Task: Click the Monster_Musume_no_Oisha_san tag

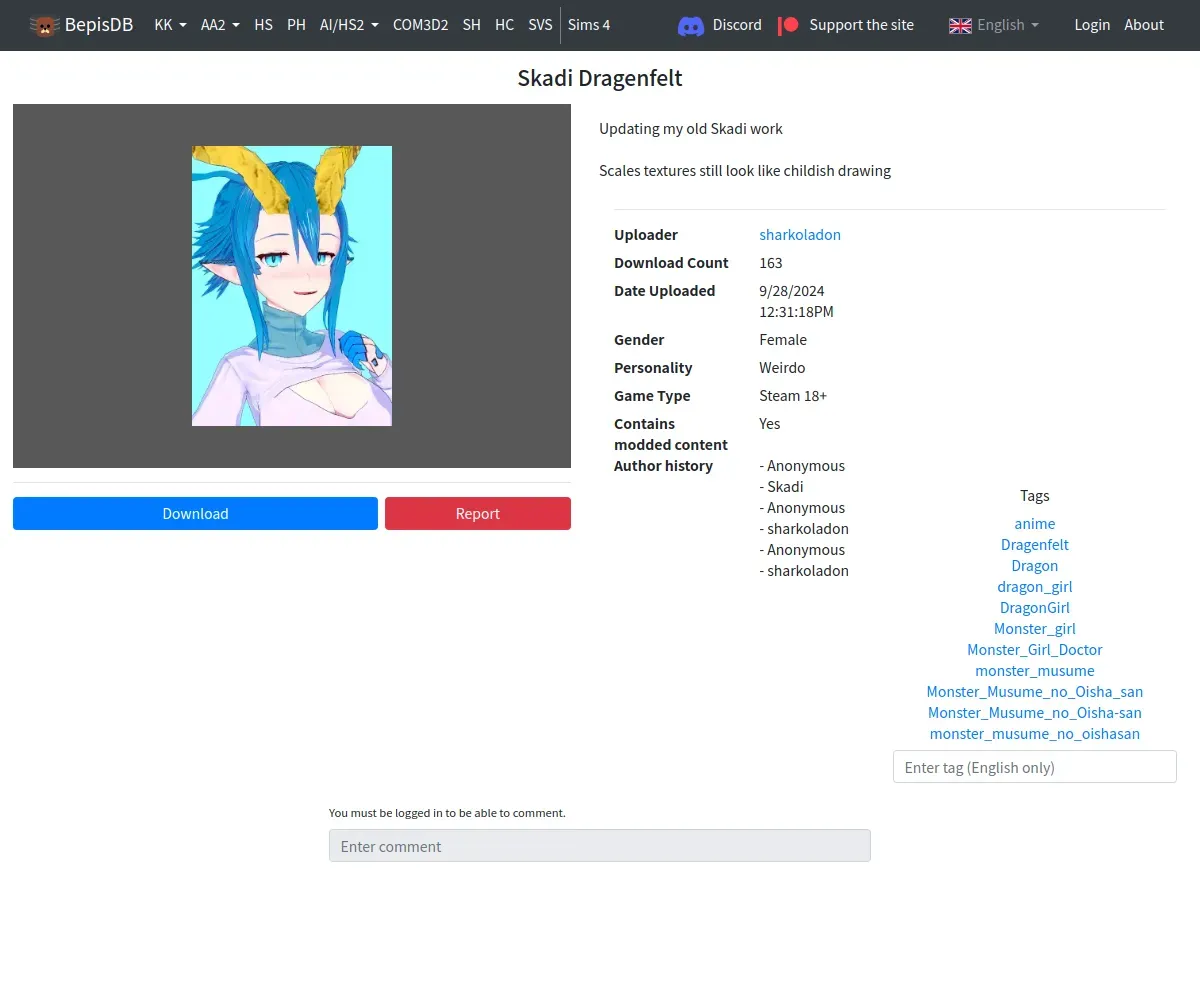Action: (1035, 692)
